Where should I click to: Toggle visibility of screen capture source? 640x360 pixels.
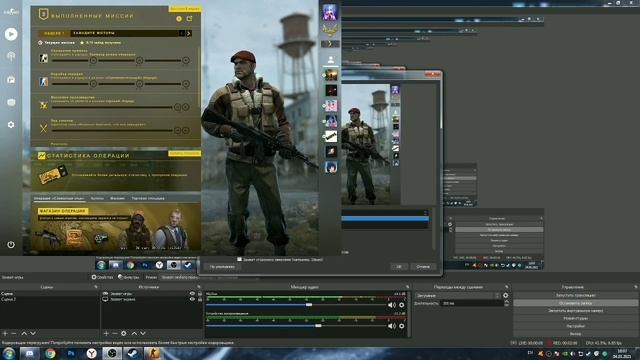192,299
